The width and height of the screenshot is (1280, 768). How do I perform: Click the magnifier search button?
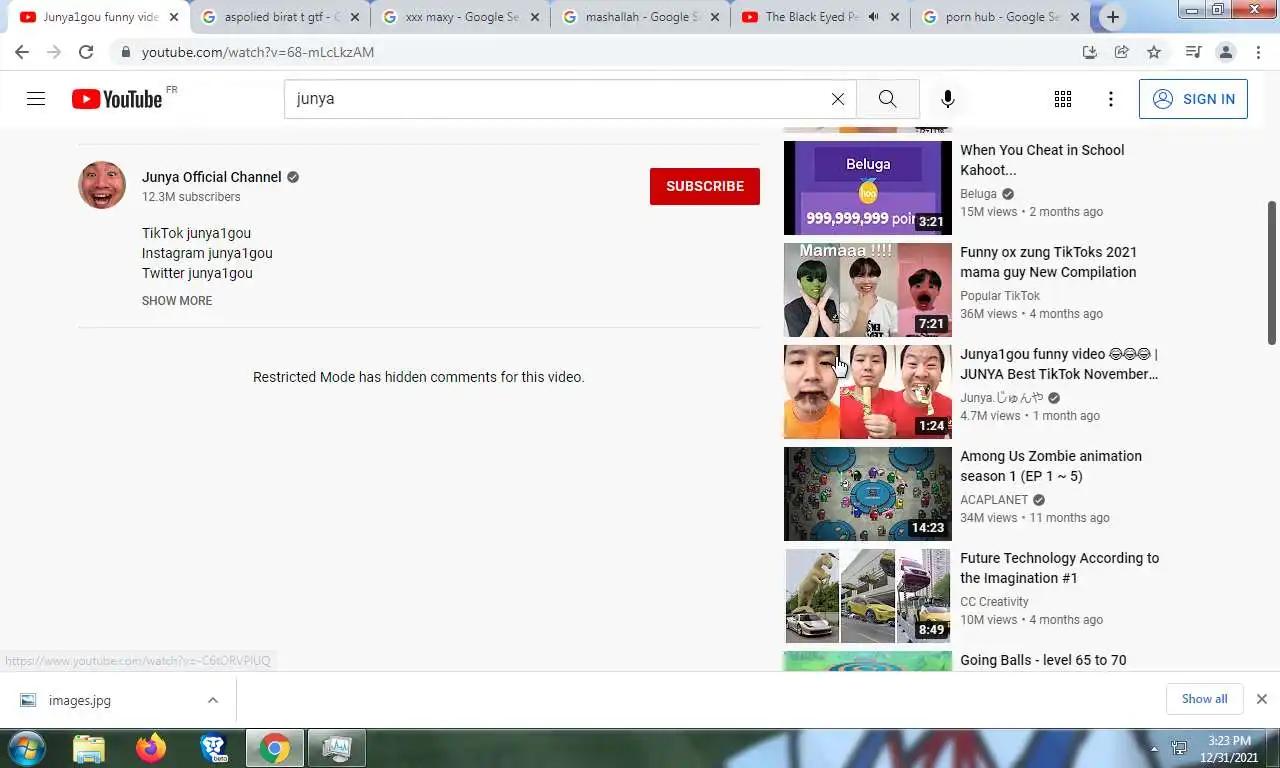887,99
